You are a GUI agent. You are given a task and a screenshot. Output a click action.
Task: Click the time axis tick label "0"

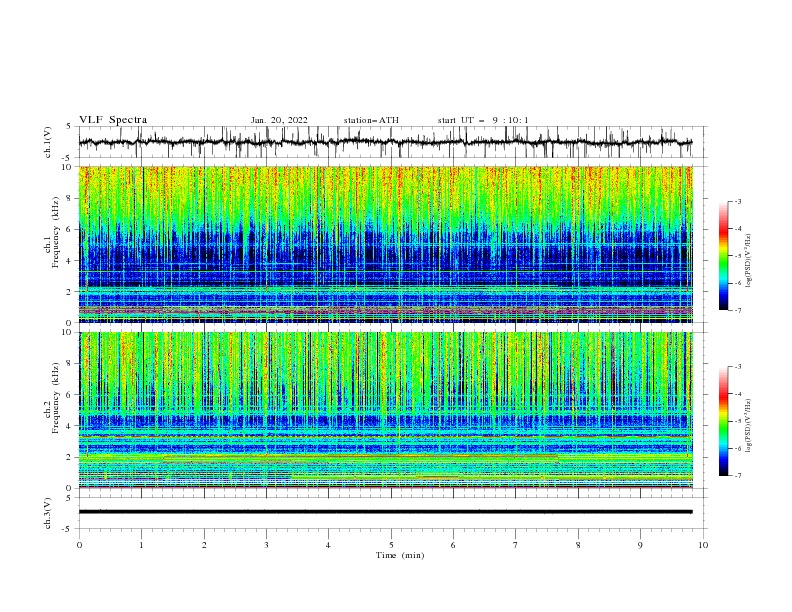pos(79,545)
